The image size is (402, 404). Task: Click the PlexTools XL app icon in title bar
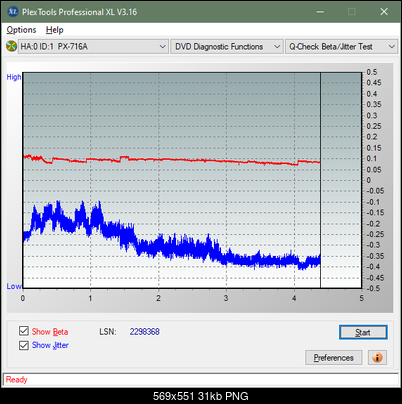click(x=13, y=12)
